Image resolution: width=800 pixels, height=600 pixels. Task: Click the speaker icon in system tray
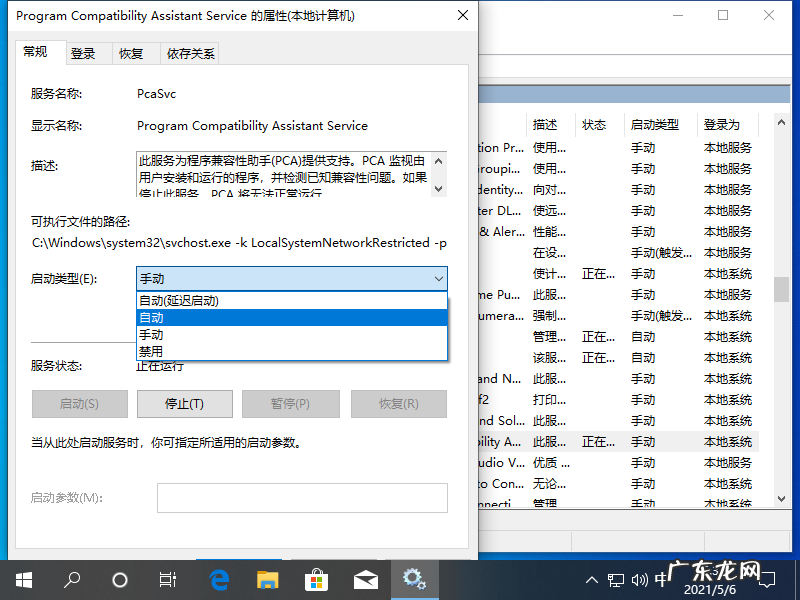pos(640,579)
